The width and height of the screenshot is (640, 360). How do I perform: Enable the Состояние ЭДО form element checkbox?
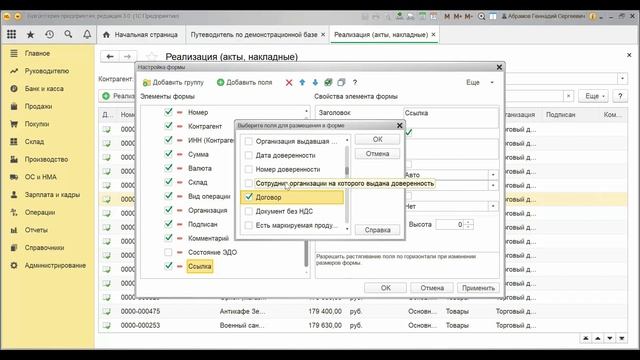(168, 252)
